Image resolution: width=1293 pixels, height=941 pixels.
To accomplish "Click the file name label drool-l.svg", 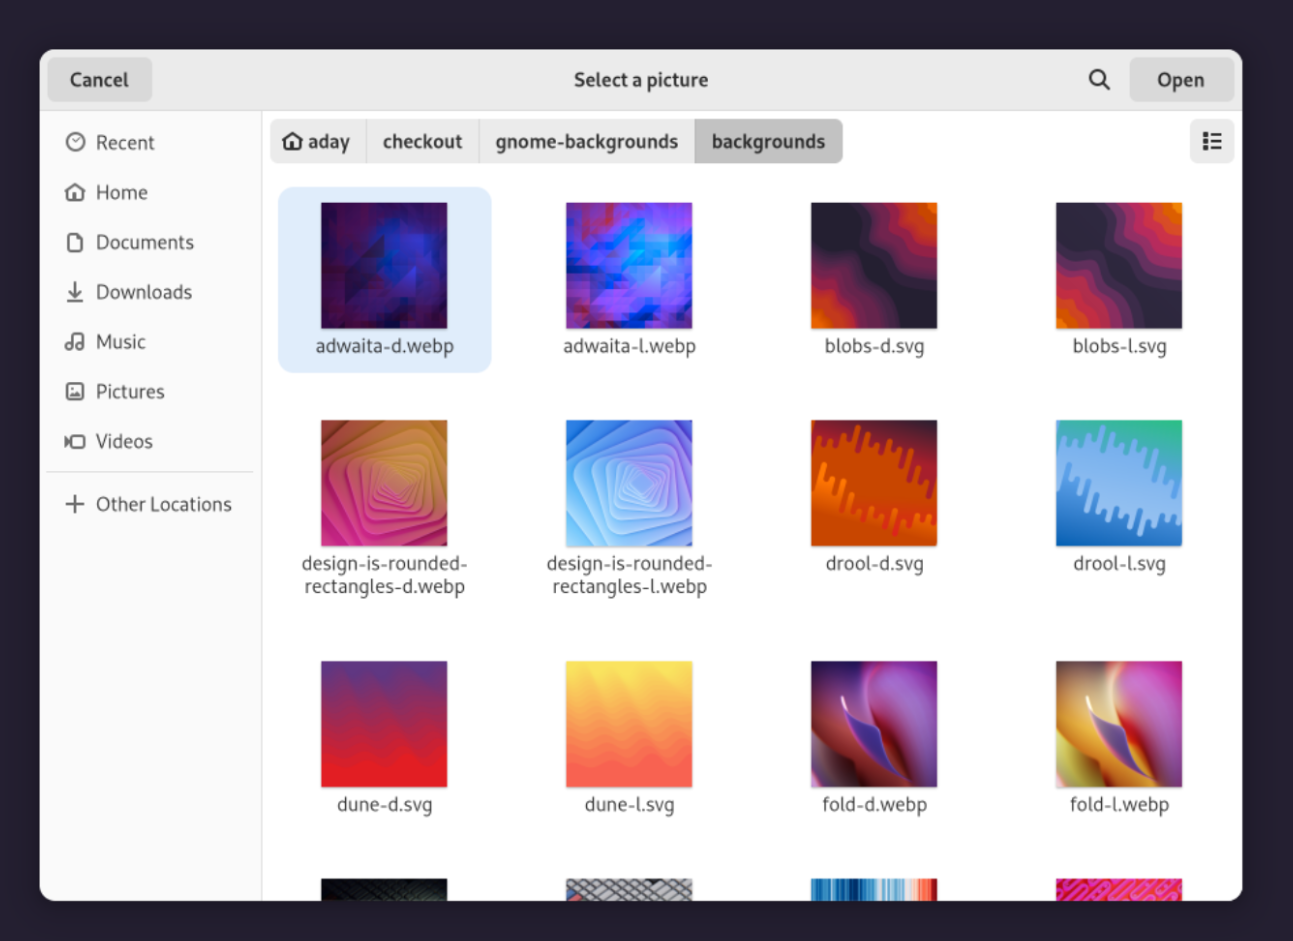I will [1119, 563].
